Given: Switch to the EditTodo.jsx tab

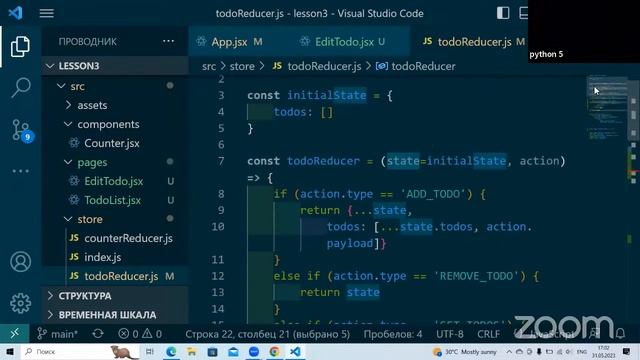Looking at the screenshot, I should point(344,42).
